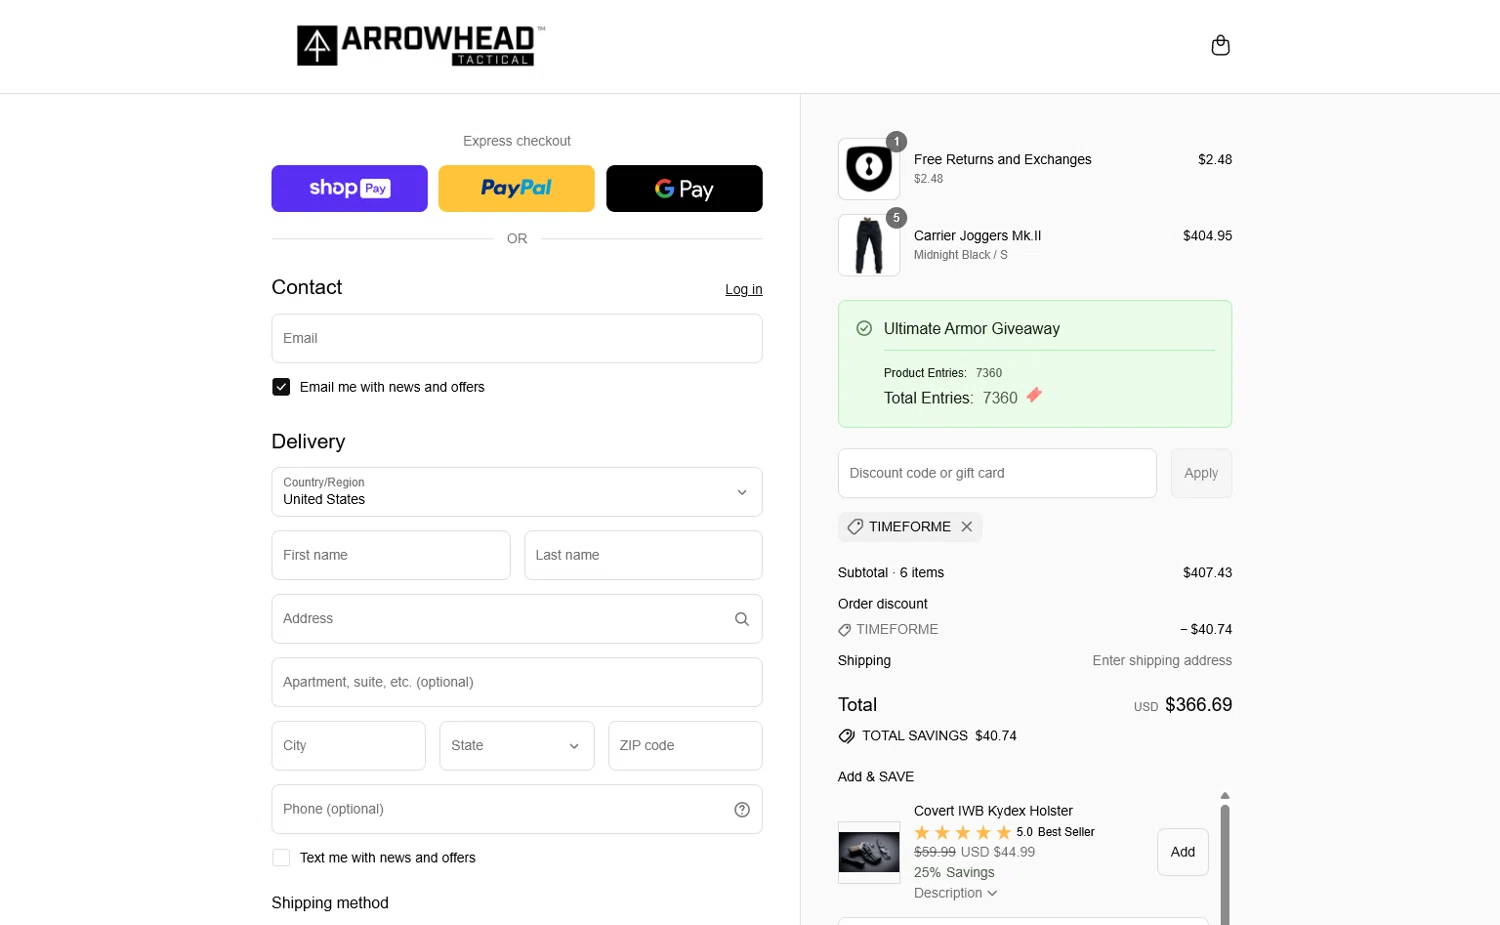Screen dimensions: 1500x925
Task: Click the 'Enter shipping address' text
Action: (1162, 661)
